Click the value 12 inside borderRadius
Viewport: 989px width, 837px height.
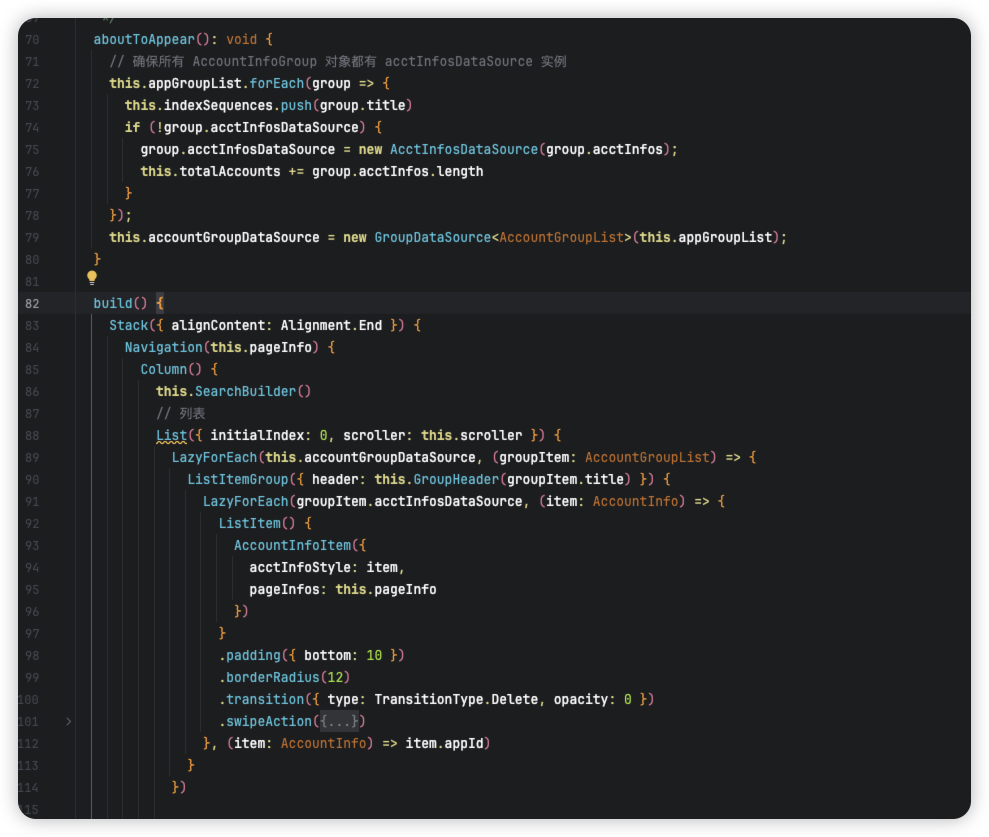(x=338, y=677)
